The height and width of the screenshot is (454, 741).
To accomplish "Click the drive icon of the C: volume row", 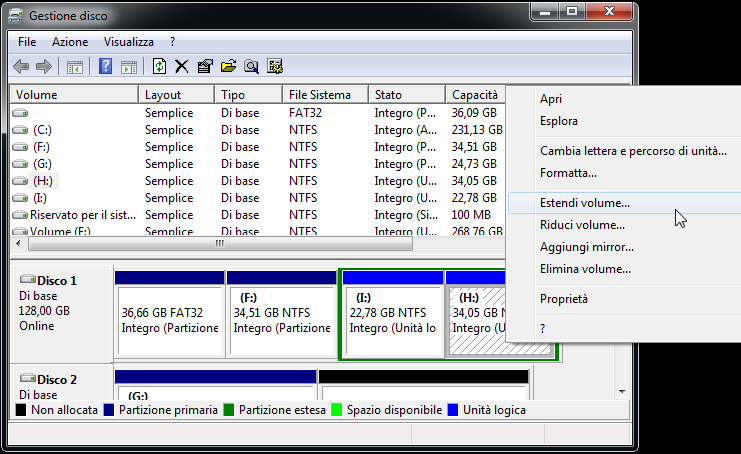I will click(20, 129).
